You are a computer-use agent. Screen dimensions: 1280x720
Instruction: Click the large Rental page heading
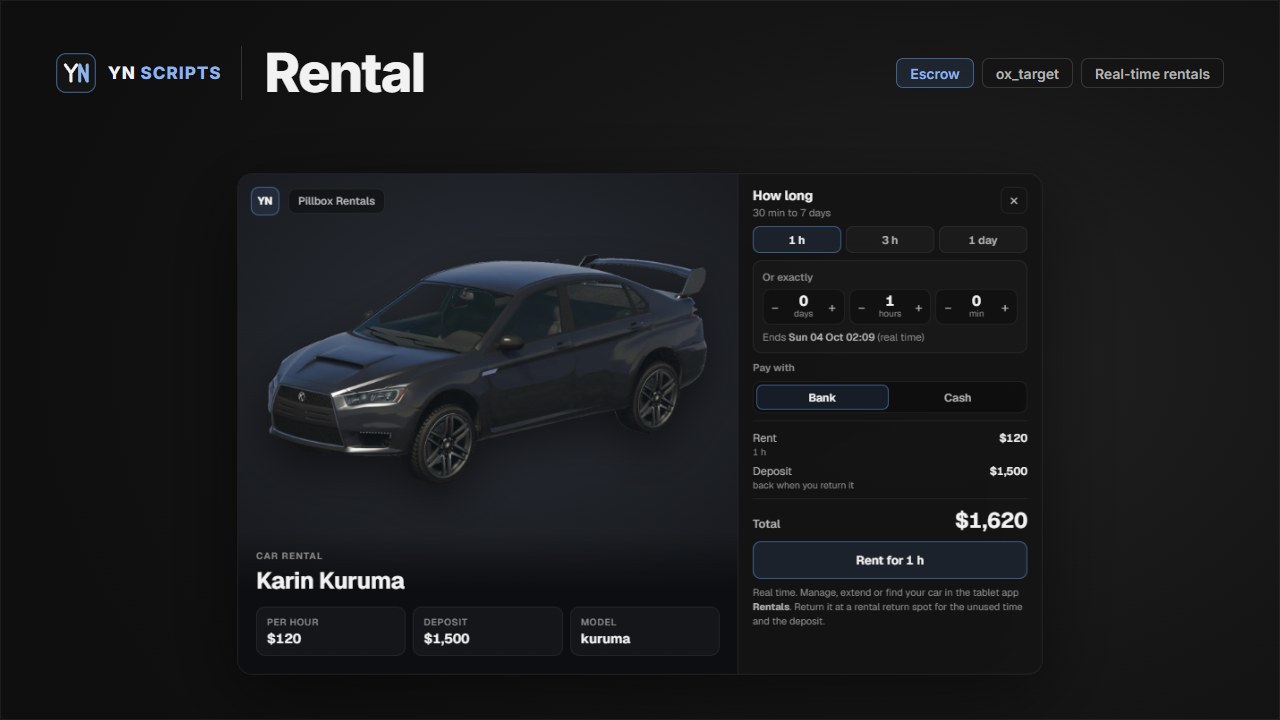[x=345, y=73]
